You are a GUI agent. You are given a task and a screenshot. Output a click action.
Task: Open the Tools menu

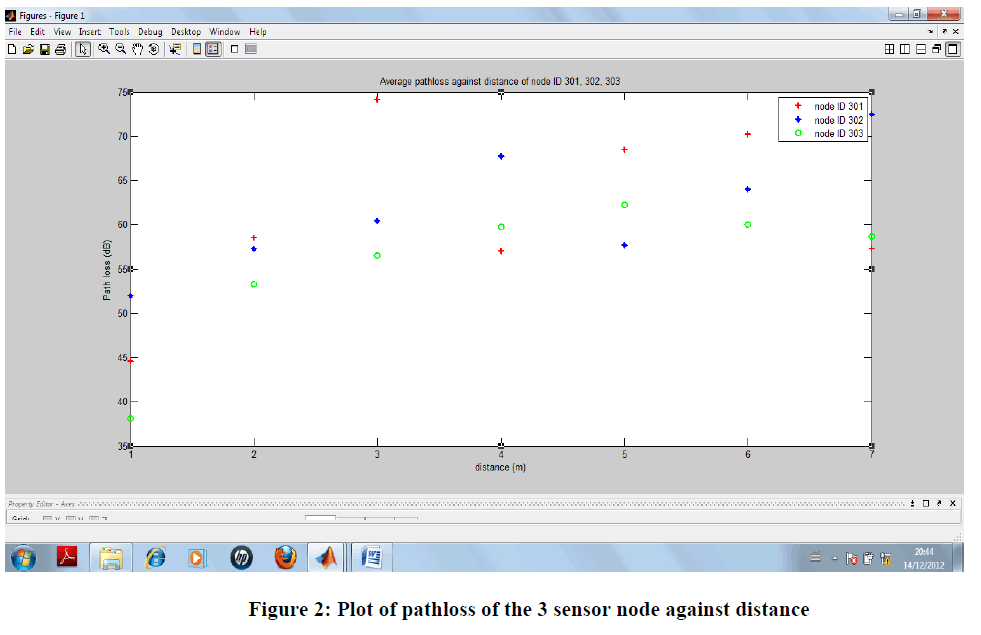[x=119, y=32]
